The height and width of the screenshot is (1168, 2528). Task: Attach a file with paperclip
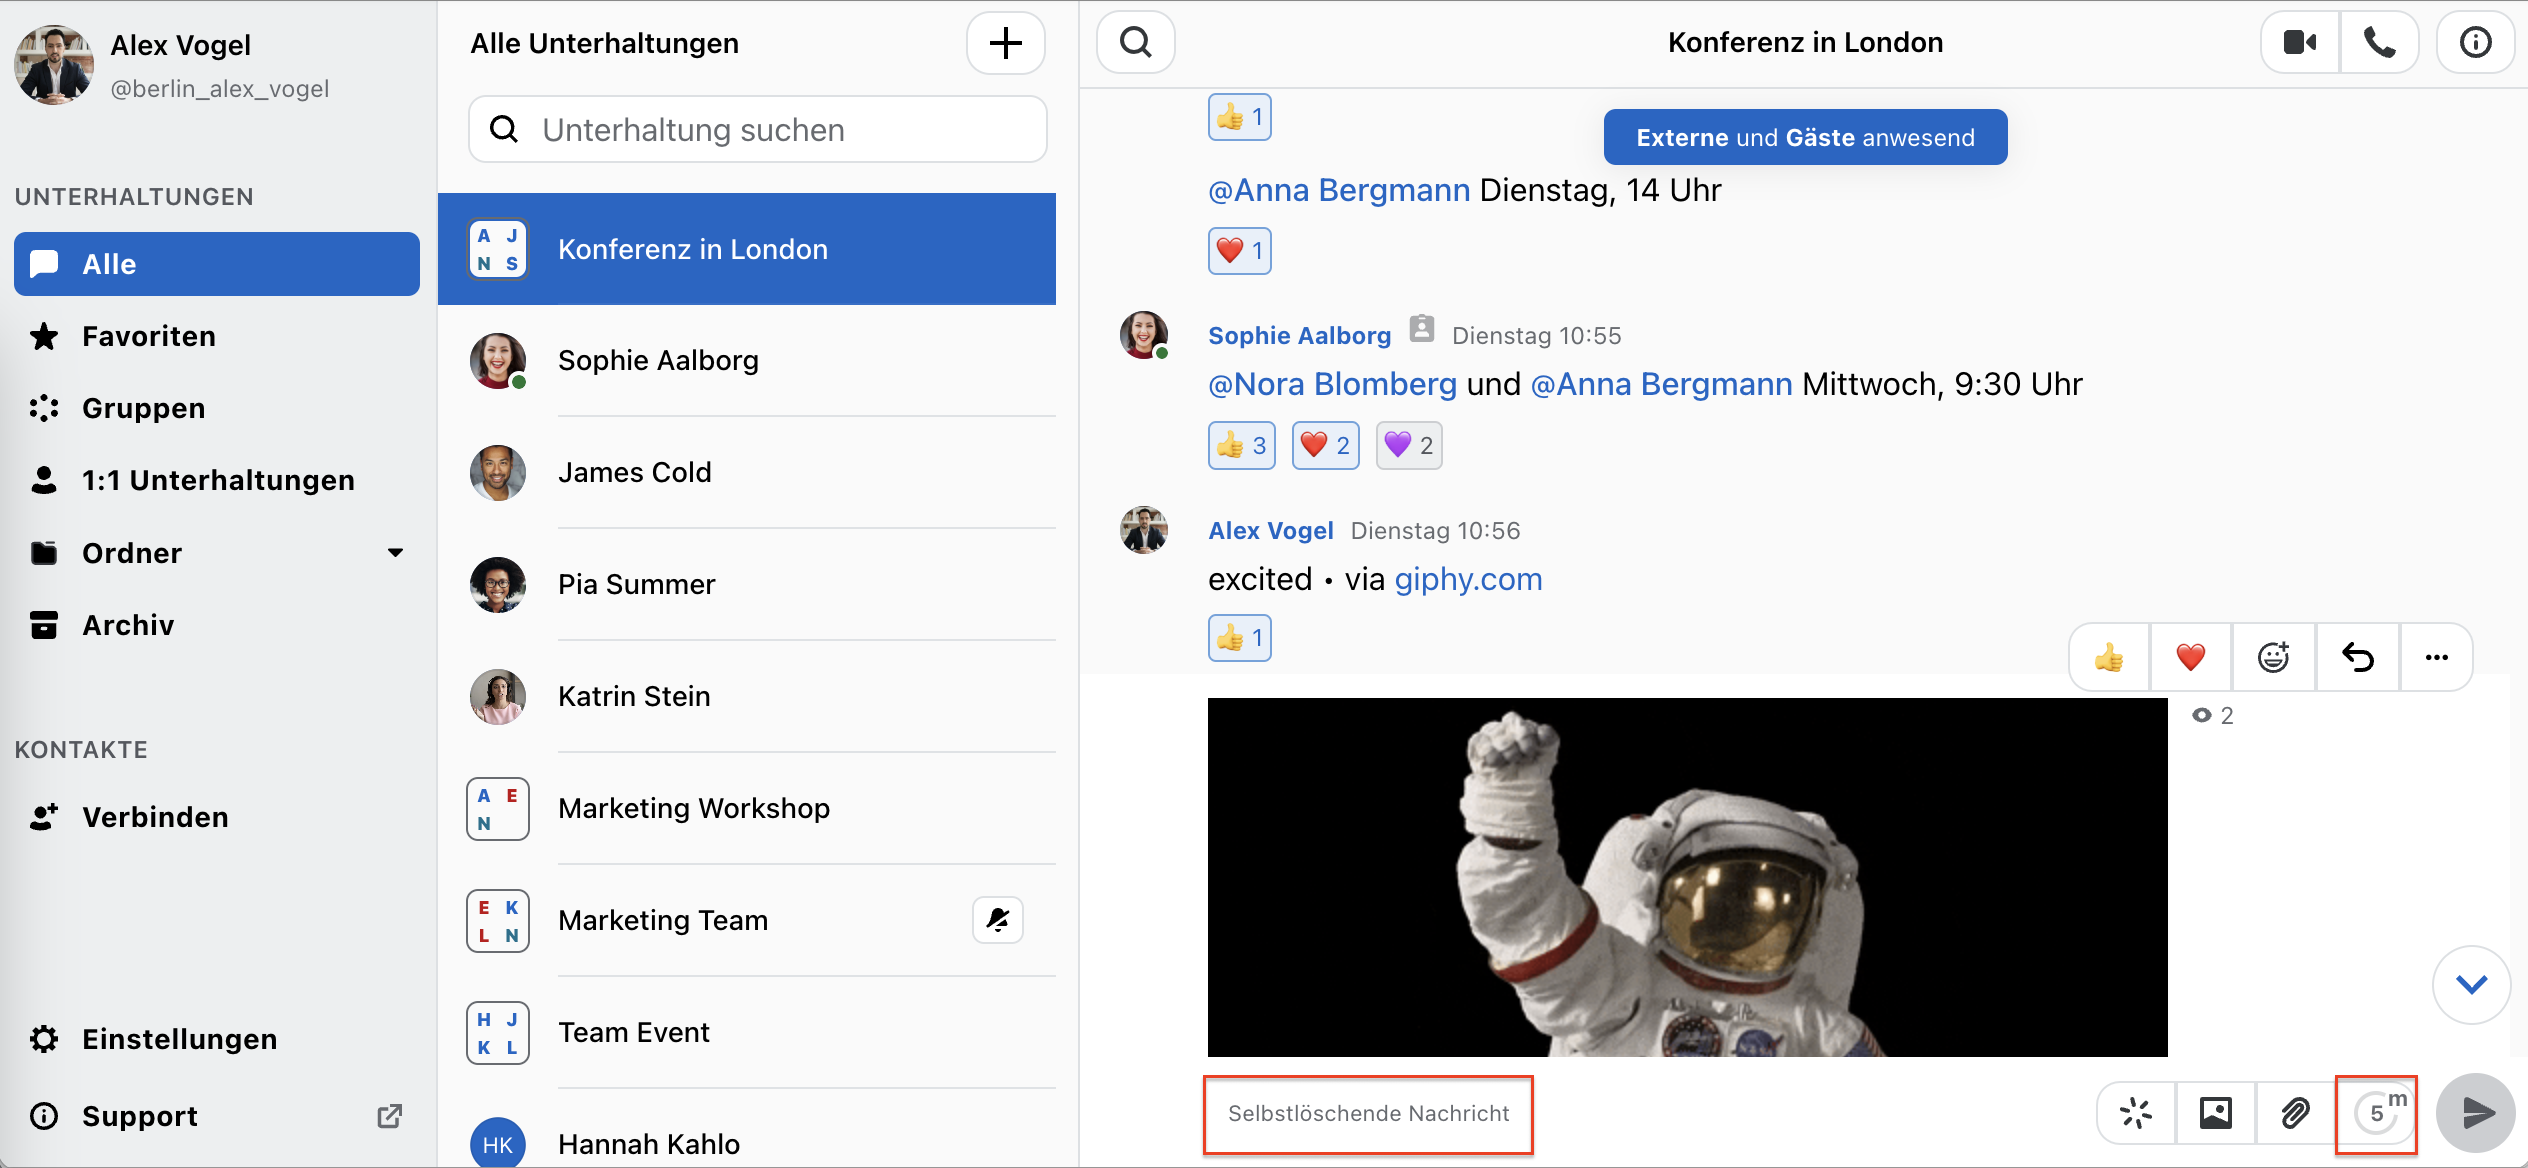(2295, 1113)
